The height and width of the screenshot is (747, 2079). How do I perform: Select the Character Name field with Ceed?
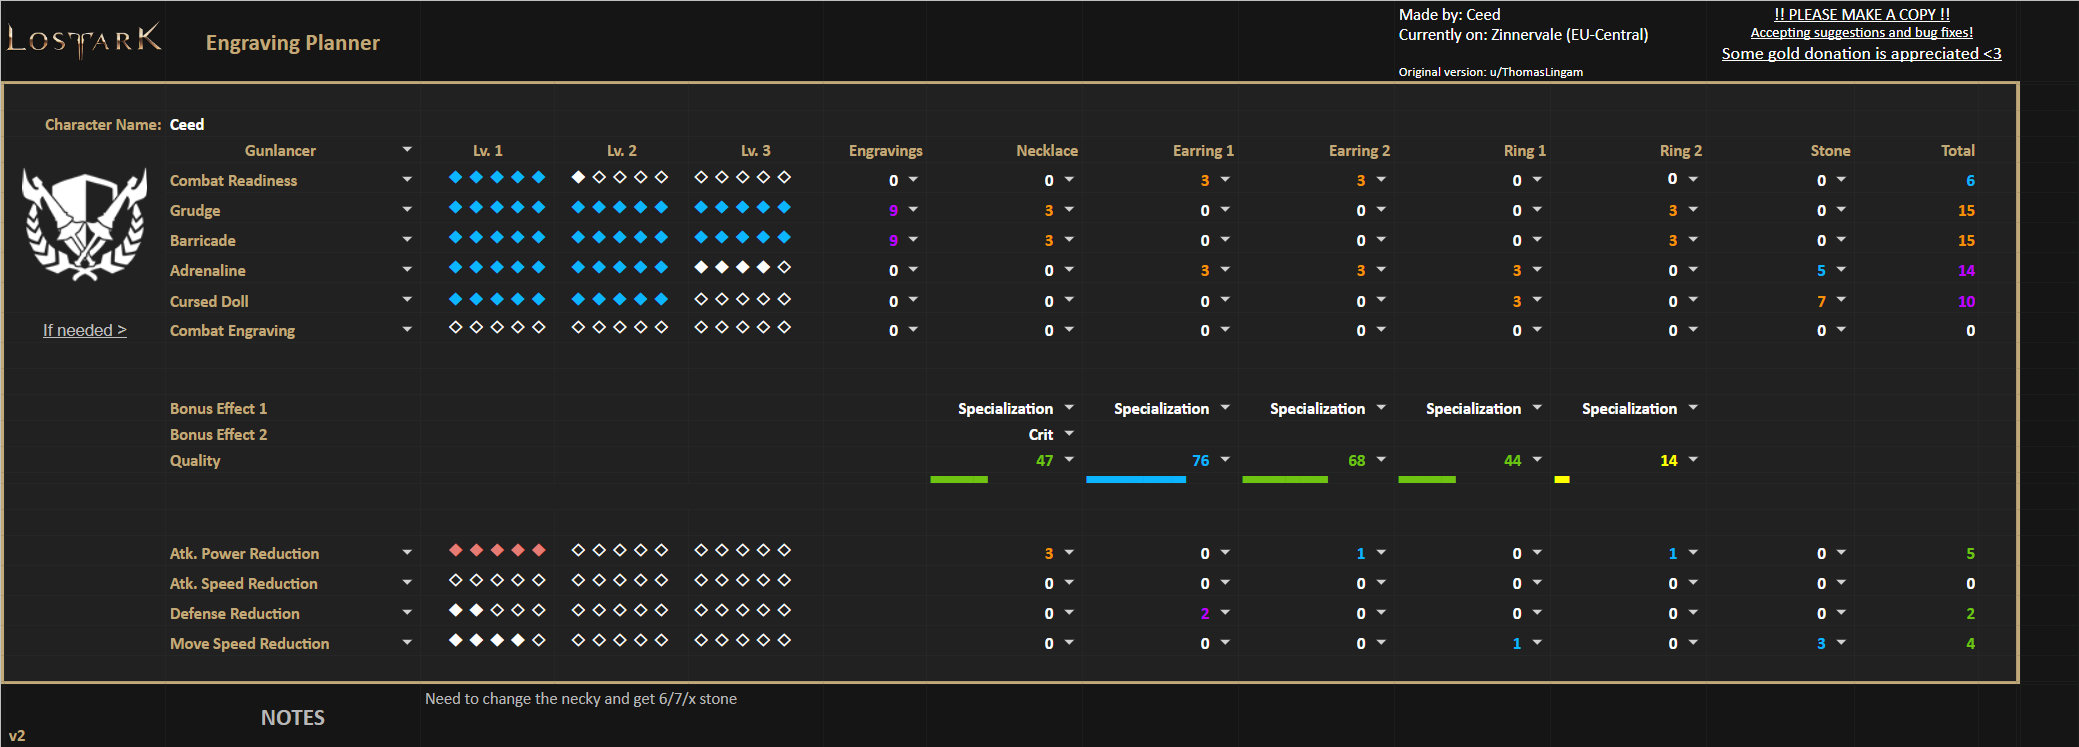pos(187,125)
